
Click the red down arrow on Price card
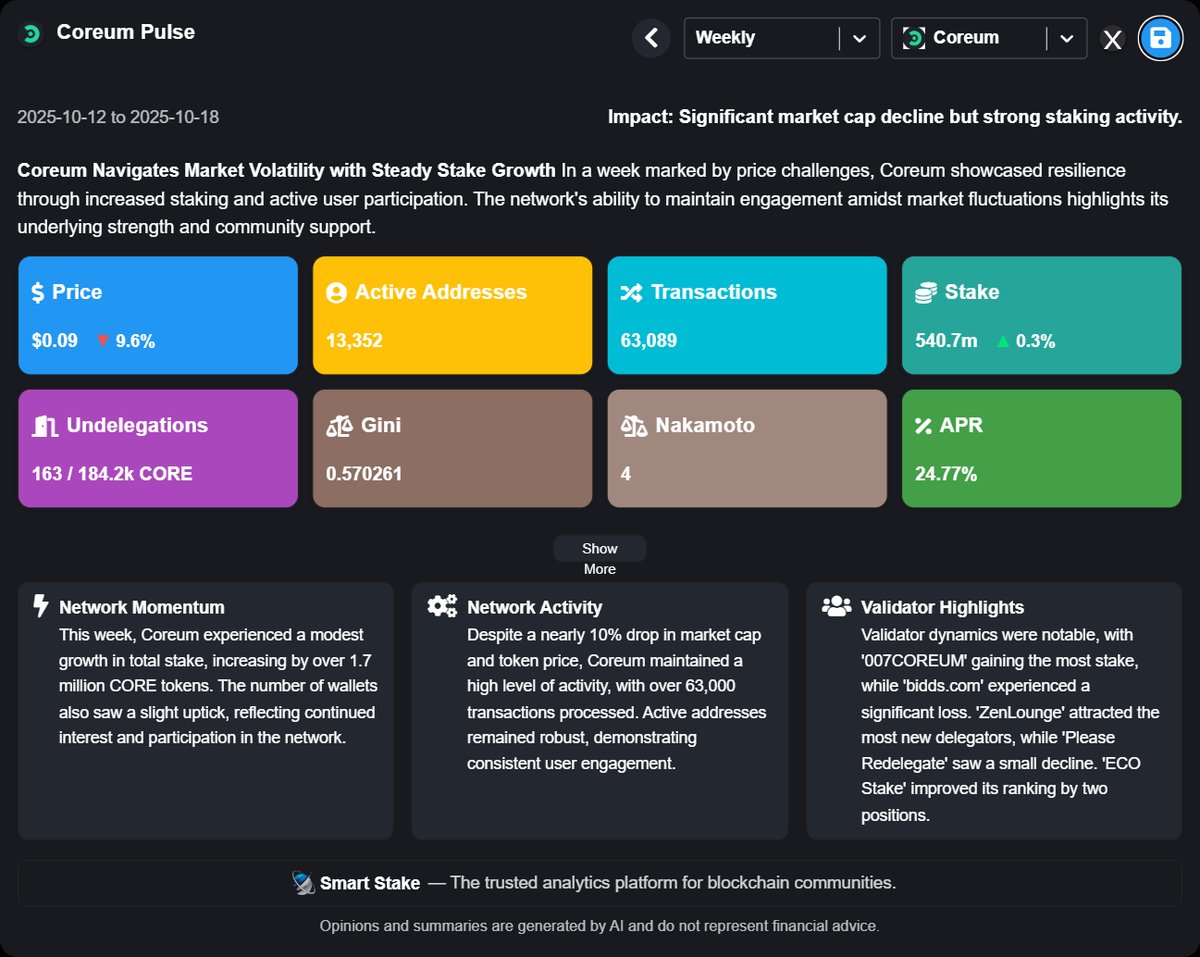tap(102, 341)
